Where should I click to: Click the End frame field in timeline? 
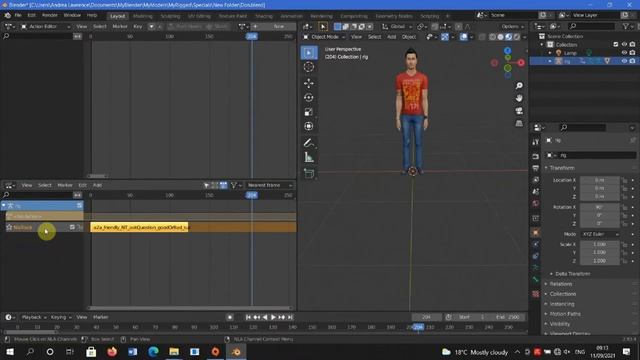[507, 317]
